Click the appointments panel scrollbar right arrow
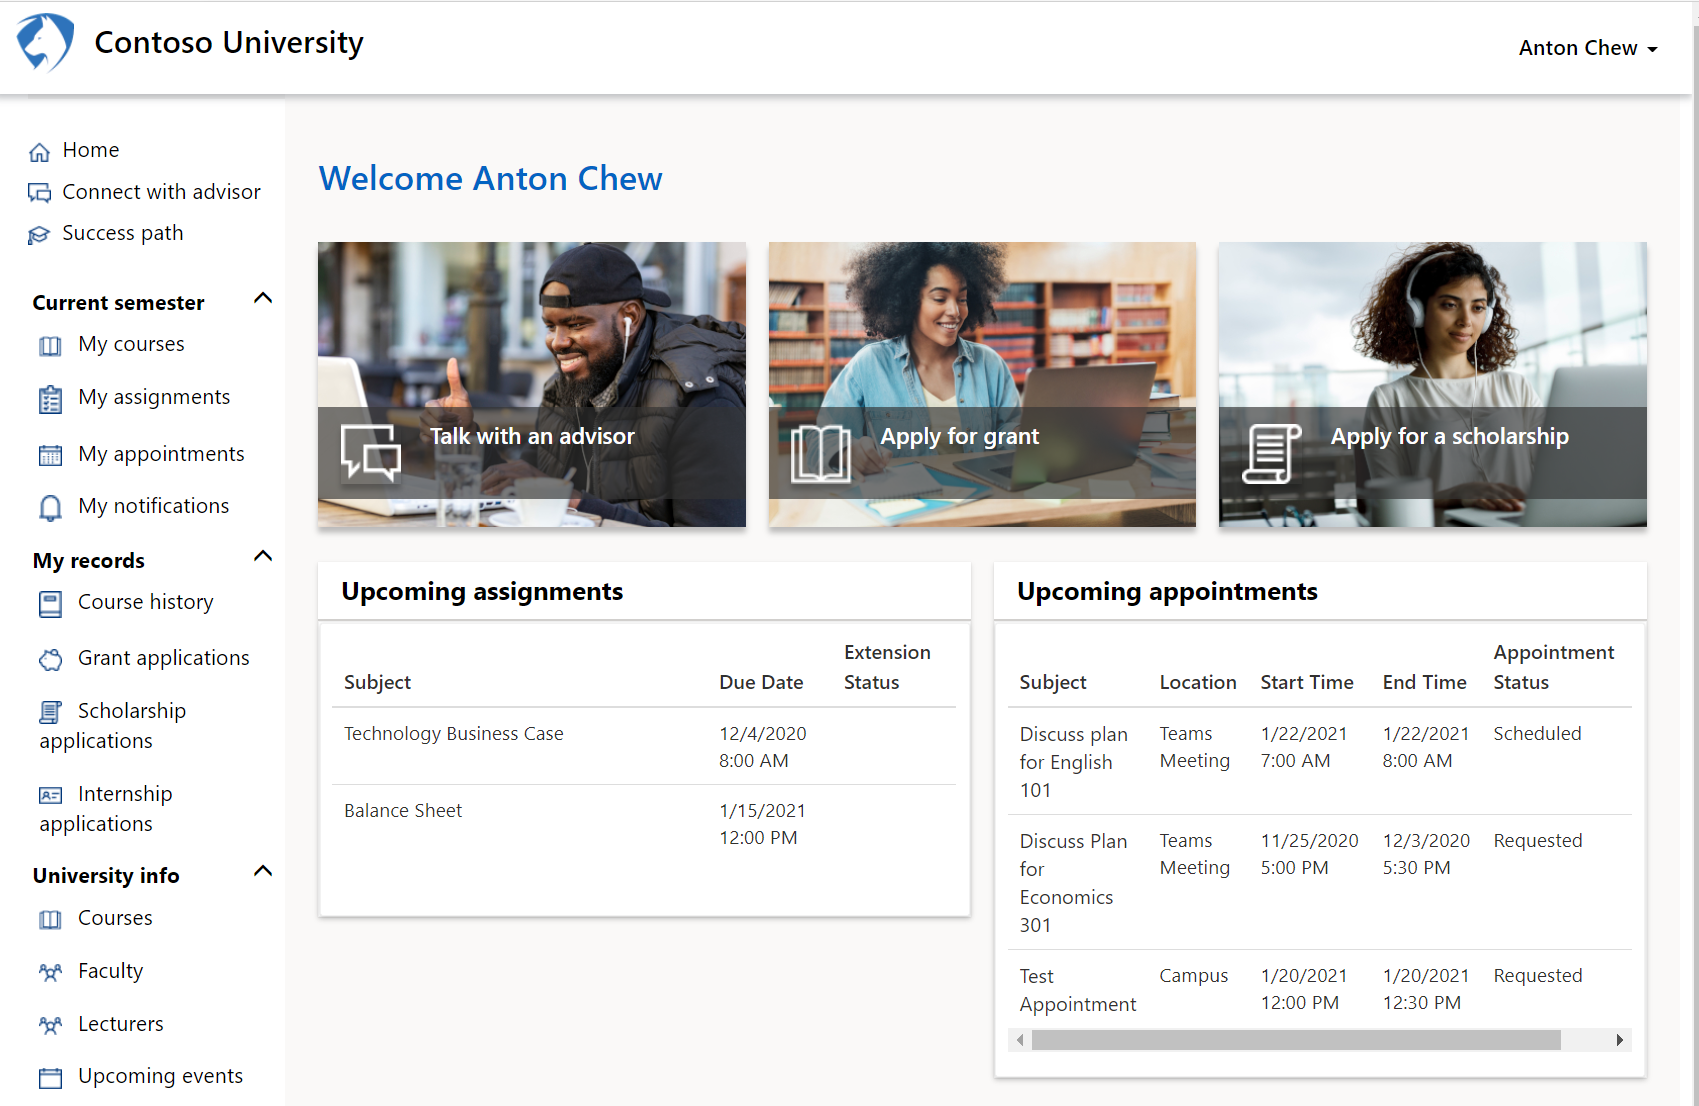Screen dimensions: 1699x1106 click(x=1622, y=1040)
